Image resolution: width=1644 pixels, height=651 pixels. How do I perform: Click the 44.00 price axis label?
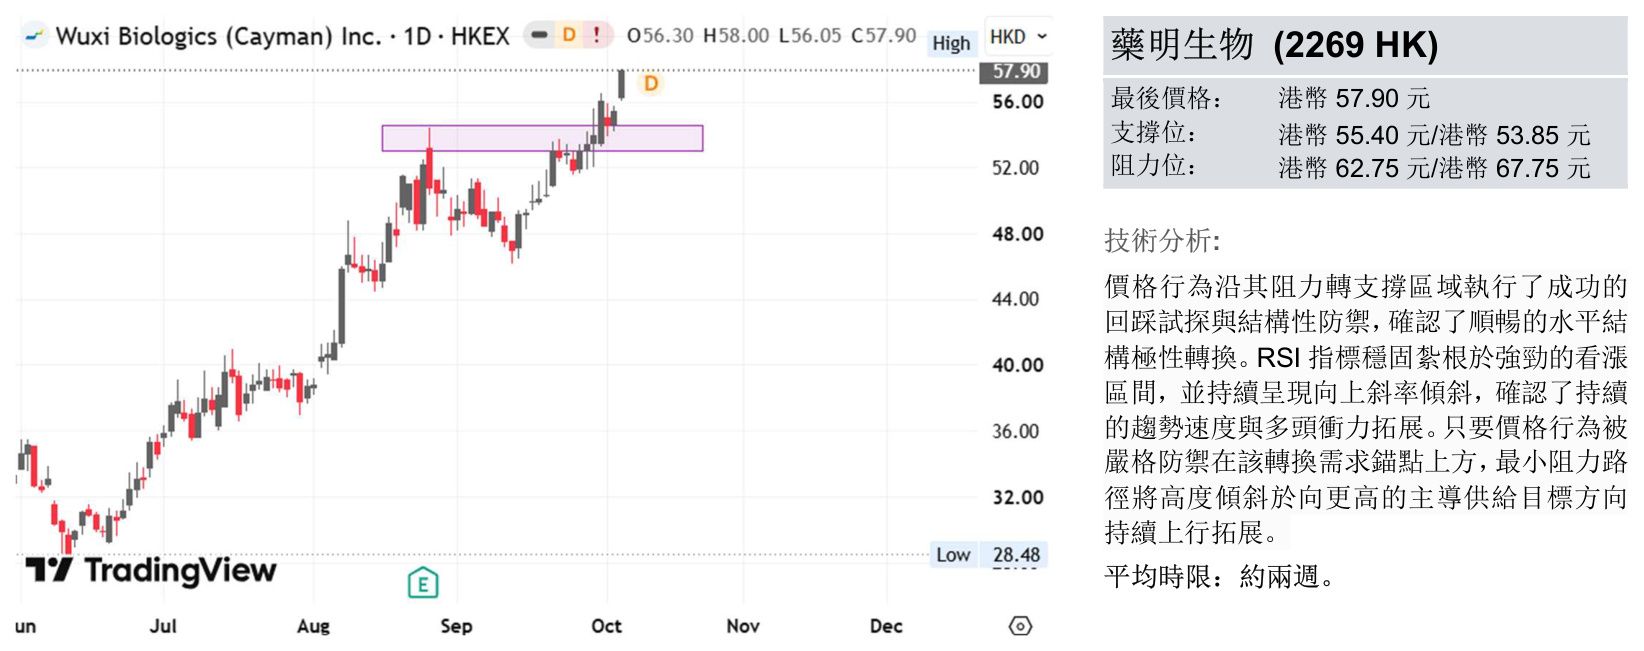click(1016, 299)
